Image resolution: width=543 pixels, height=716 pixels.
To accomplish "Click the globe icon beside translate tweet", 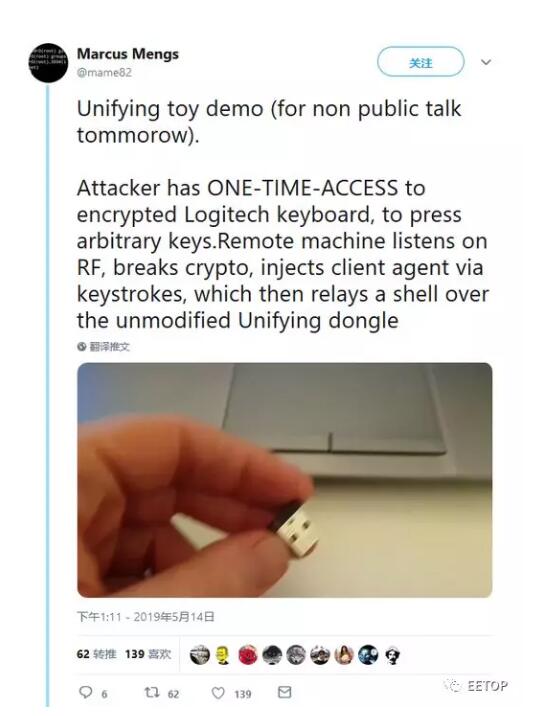I will [x=82, y=347].
